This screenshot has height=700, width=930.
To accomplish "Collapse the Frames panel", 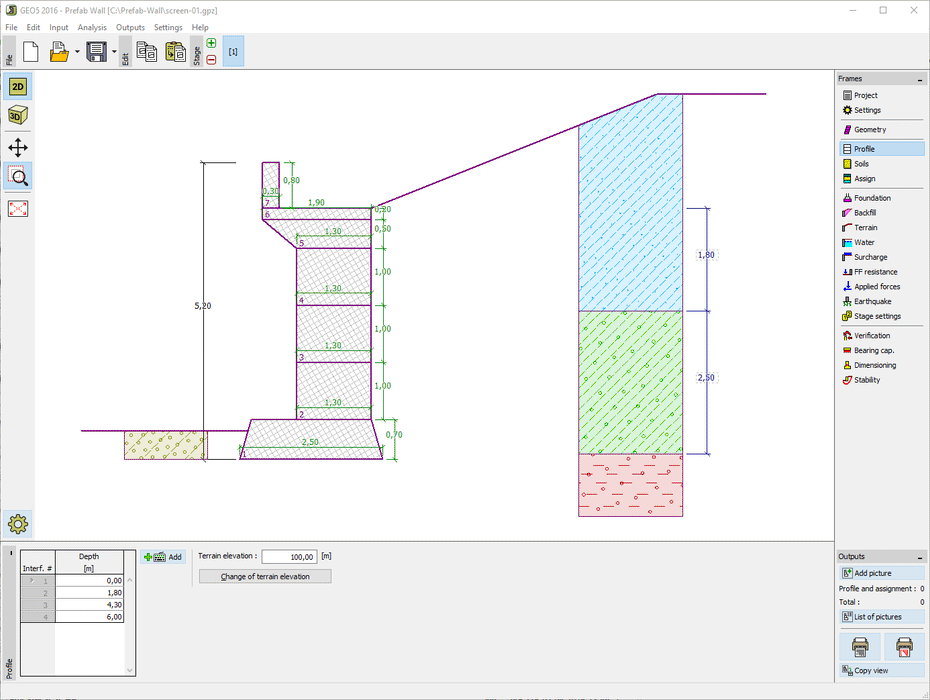I will click(x=920, y=79).
